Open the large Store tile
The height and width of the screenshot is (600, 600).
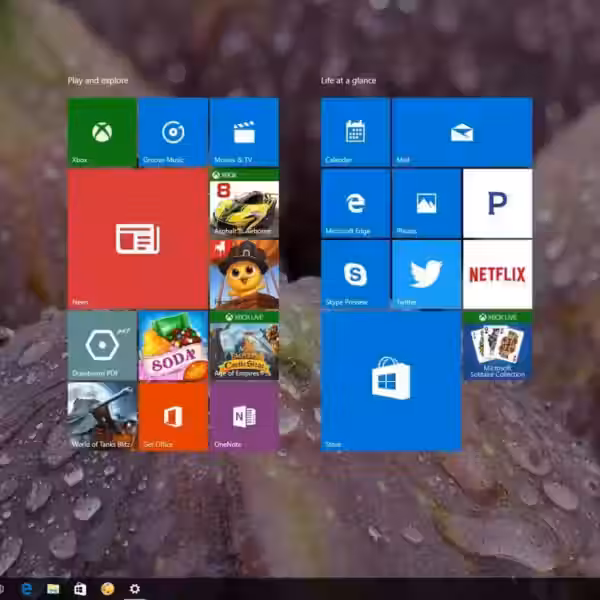pyautogui.click(x=390, y=380)
